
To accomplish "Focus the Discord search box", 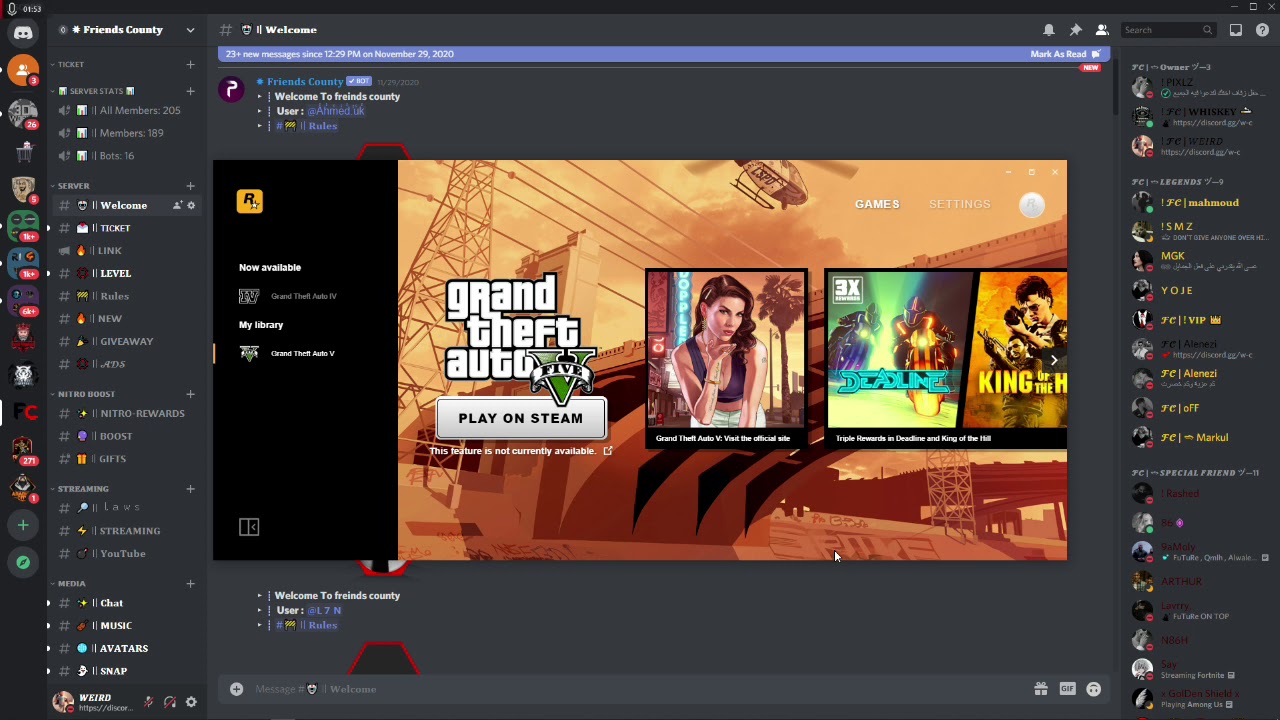I will [1167, 30].
